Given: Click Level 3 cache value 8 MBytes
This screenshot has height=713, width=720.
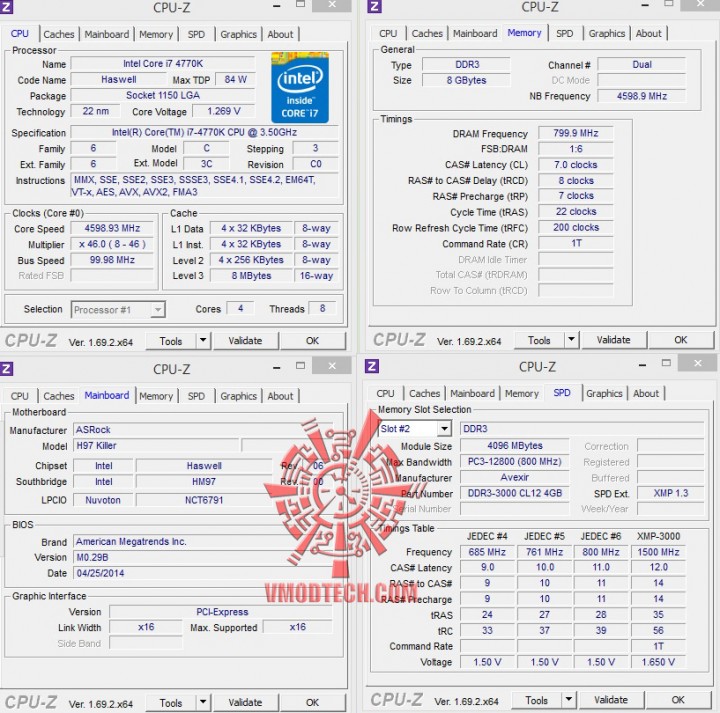Looking at the screenshot, I should click(251, 275).
